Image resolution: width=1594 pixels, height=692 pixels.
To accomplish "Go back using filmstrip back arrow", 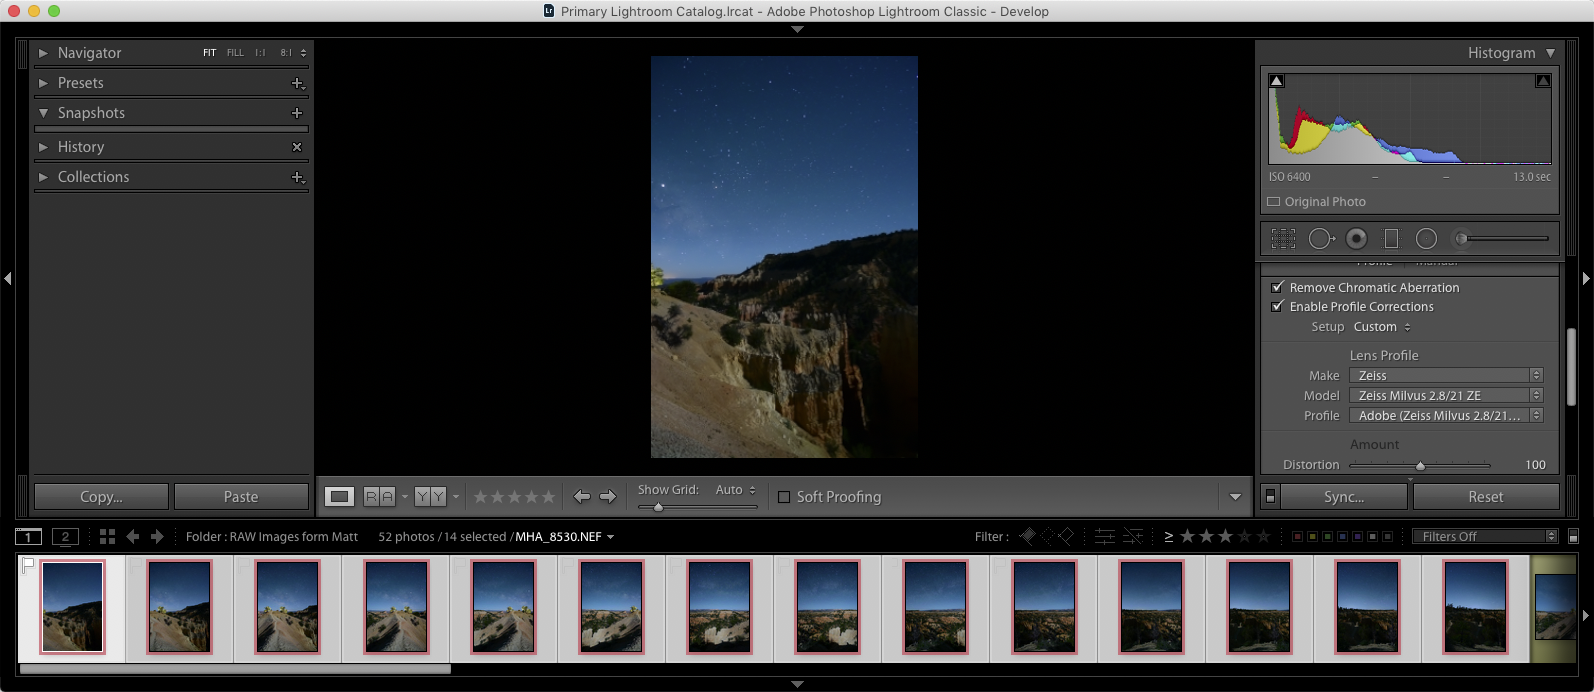I will pos(133,537).
